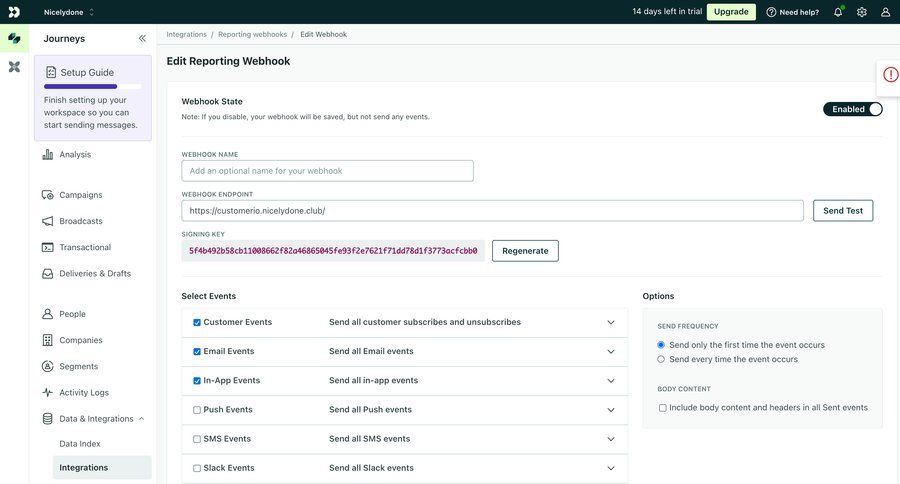Open the Nicelydone workspace switcher
900x484 pixels.
[69, 12]
